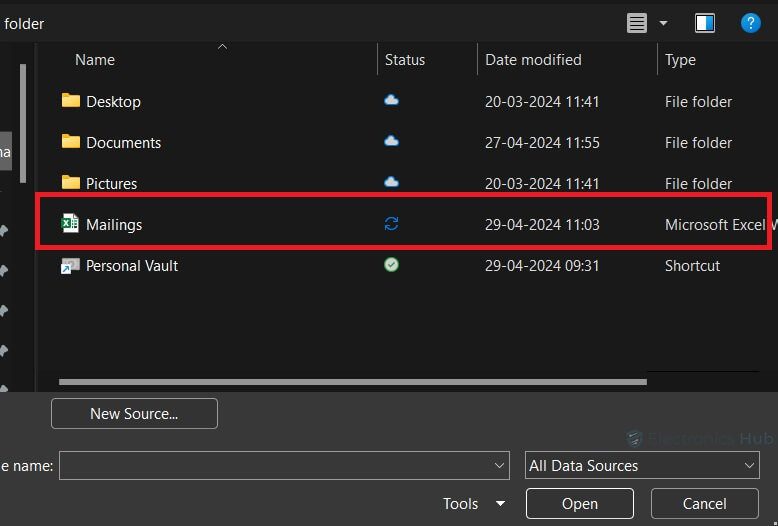Image resolution: width=778 pixels, height=526 pixels.
Task: Toggle the preview pane icon
Action: [705, 23]
